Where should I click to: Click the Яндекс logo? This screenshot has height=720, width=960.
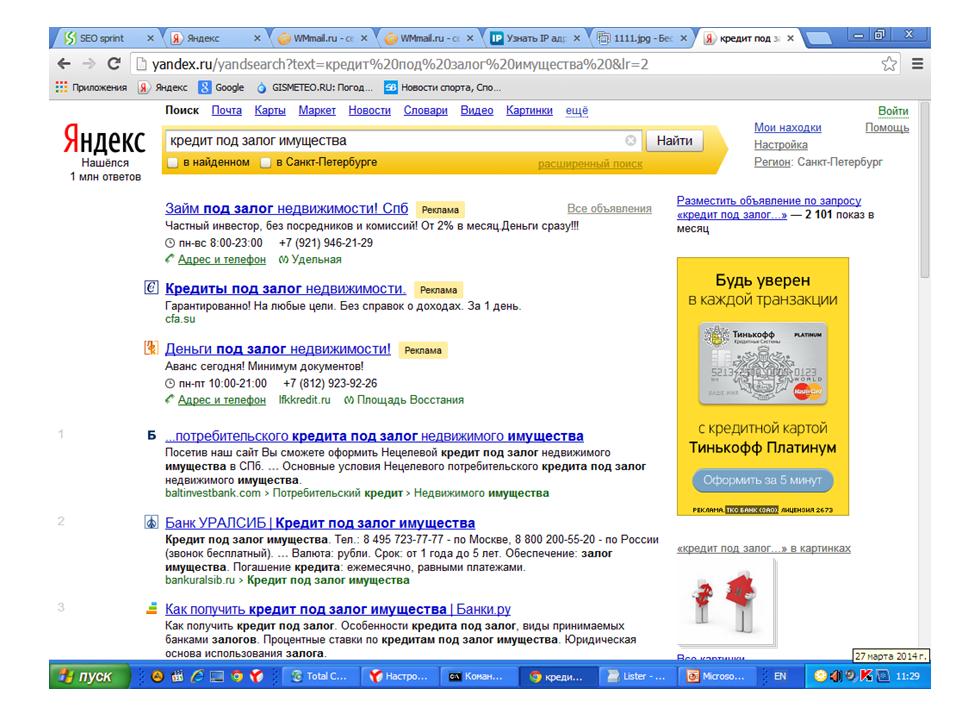[x=104, y=140]
